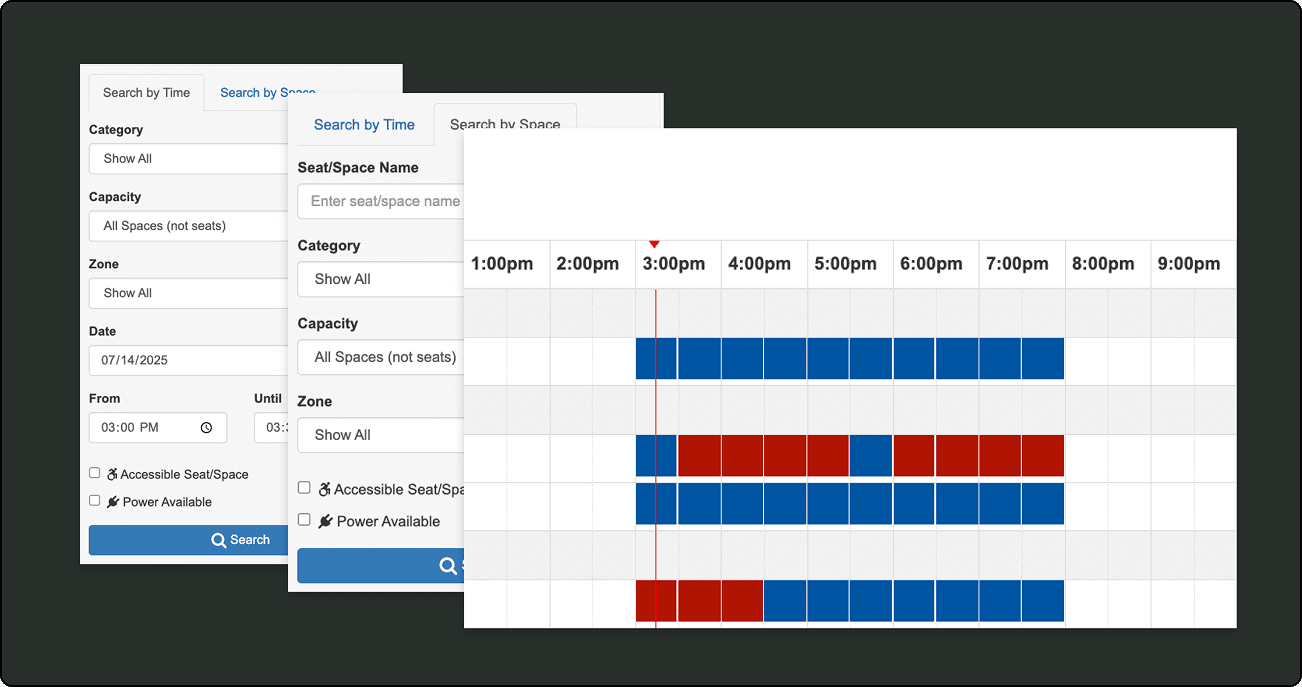The image size is (1302, 687).
Task: Click the 7:00pm column header
Action: tap(1022, 264)
